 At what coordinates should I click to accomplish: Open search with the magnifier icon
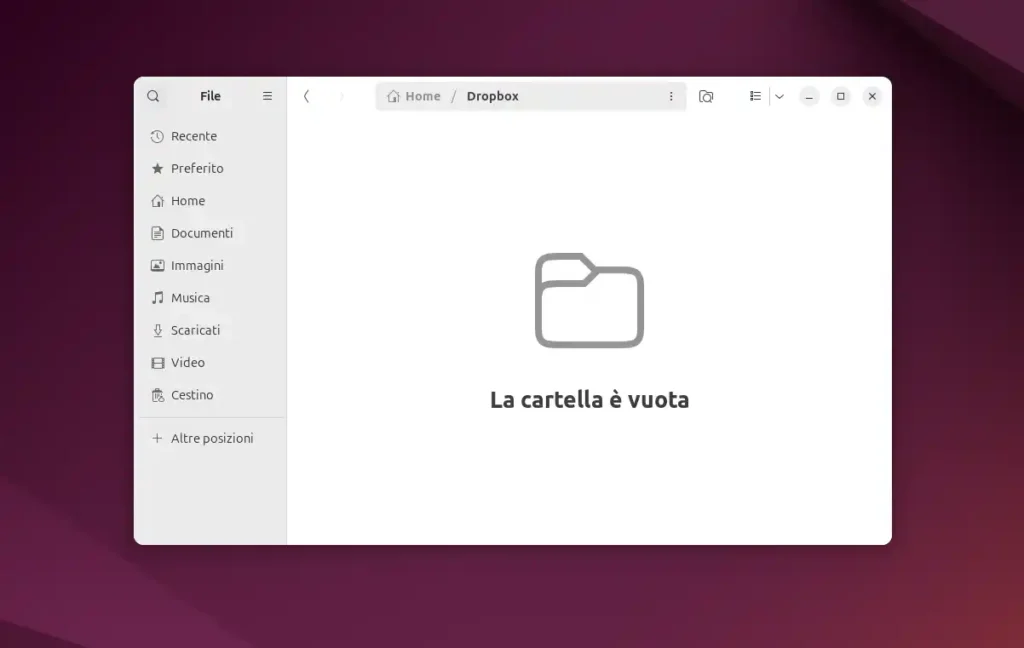pos(152,96)
